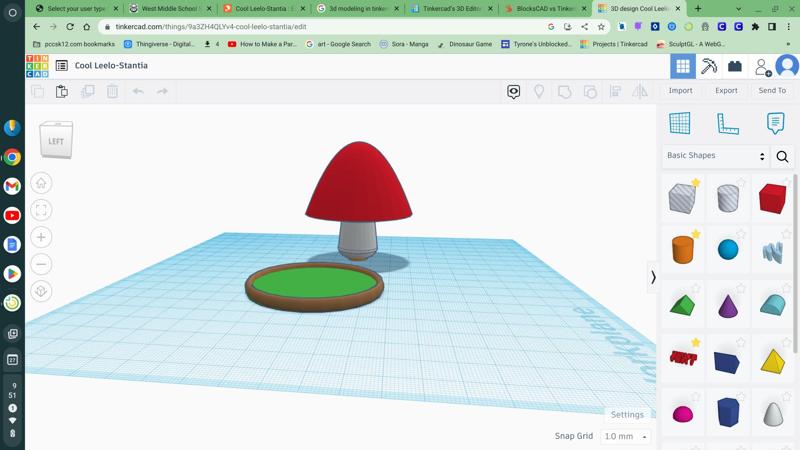Viewport: 800px width, 450px height.
Task: Toggle the favorite star on the orange cylinder
Action: click(696, 235)
